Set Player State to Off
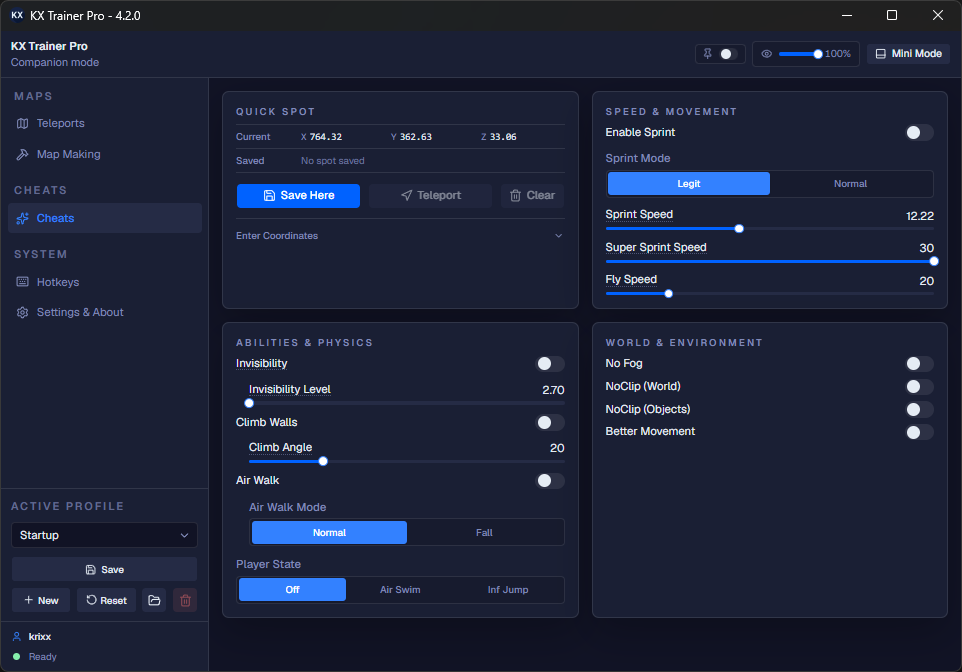The width and height of the screenshot is (962, 672). [x=293, y=590]
